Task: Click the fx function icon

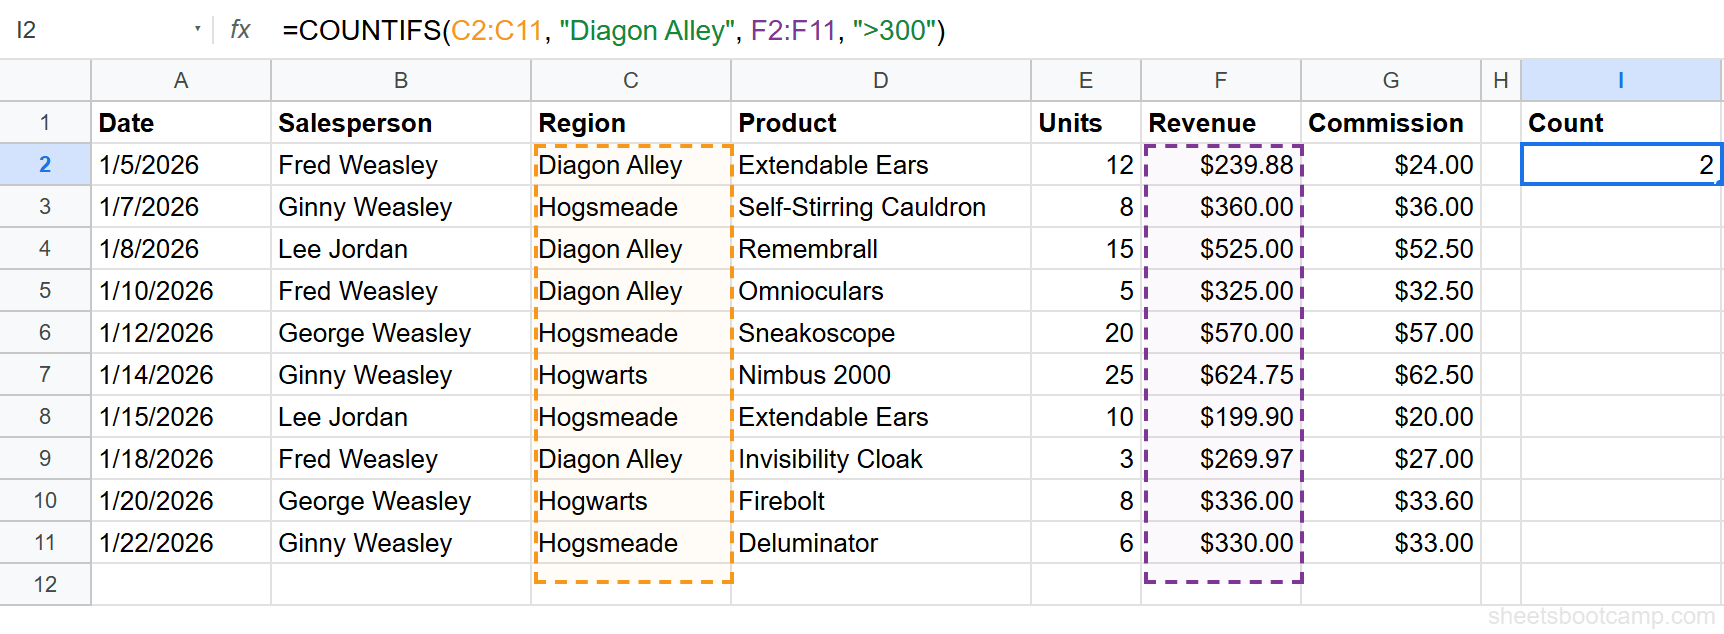Action: pyautogui.click(x=239, y=30)
